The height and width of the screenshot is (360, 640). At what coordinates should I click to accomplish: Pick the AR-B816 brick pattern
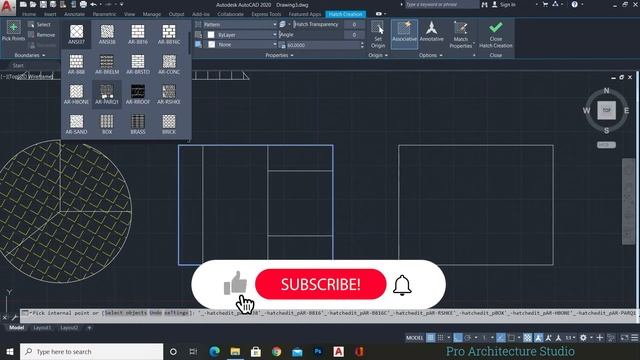[138, 34]
